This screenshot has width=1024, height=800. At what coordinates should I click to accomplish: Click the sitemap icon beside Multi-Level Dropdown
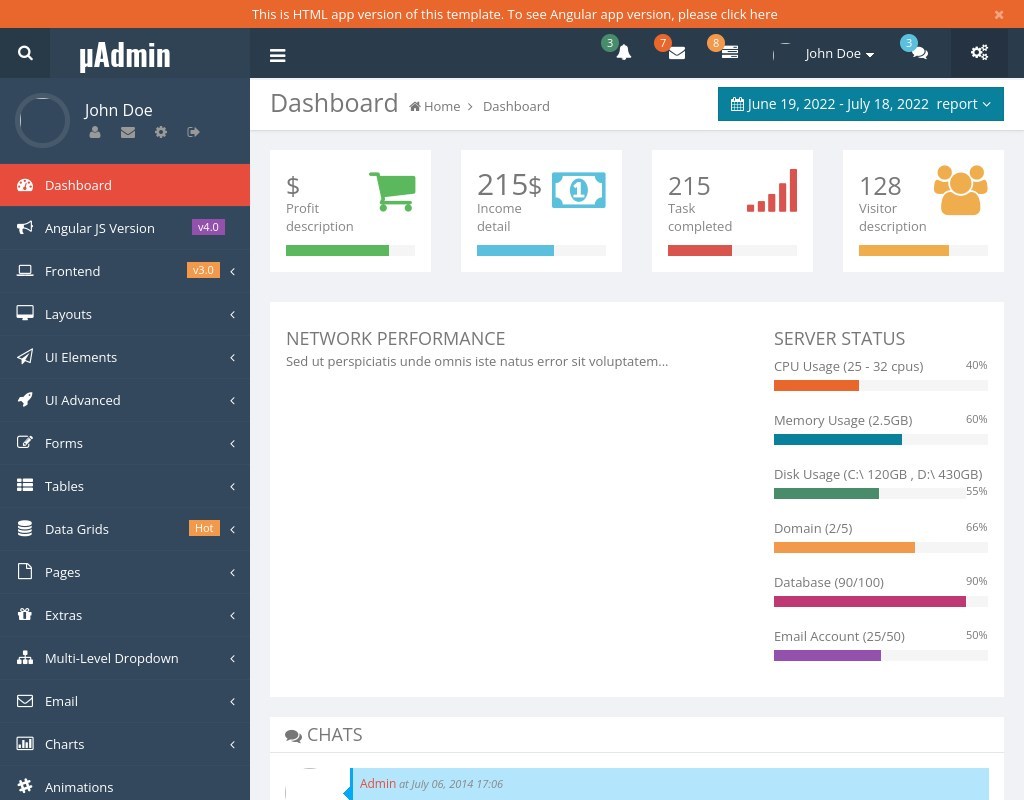[25, 658]
